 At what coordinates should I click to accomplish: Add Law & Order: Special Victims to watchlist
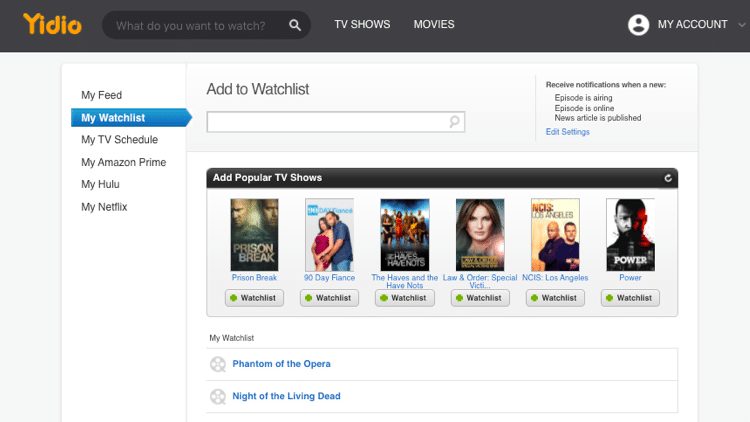click(480, 298)
